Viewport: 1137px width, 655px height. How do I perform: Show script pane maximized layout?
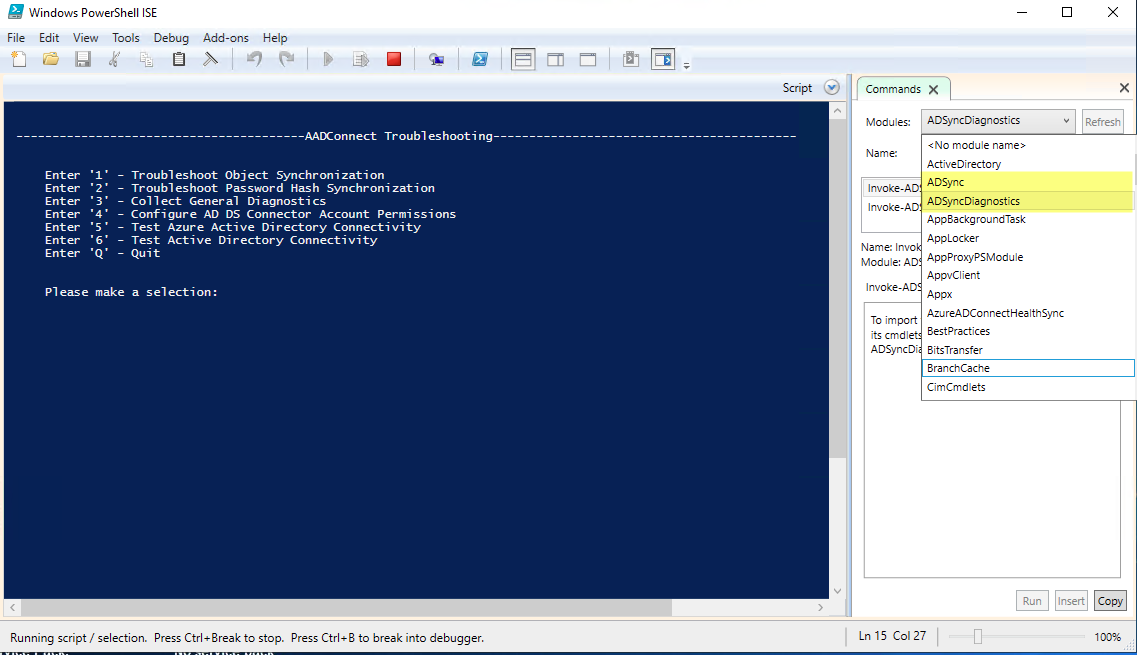coord(588,59)
